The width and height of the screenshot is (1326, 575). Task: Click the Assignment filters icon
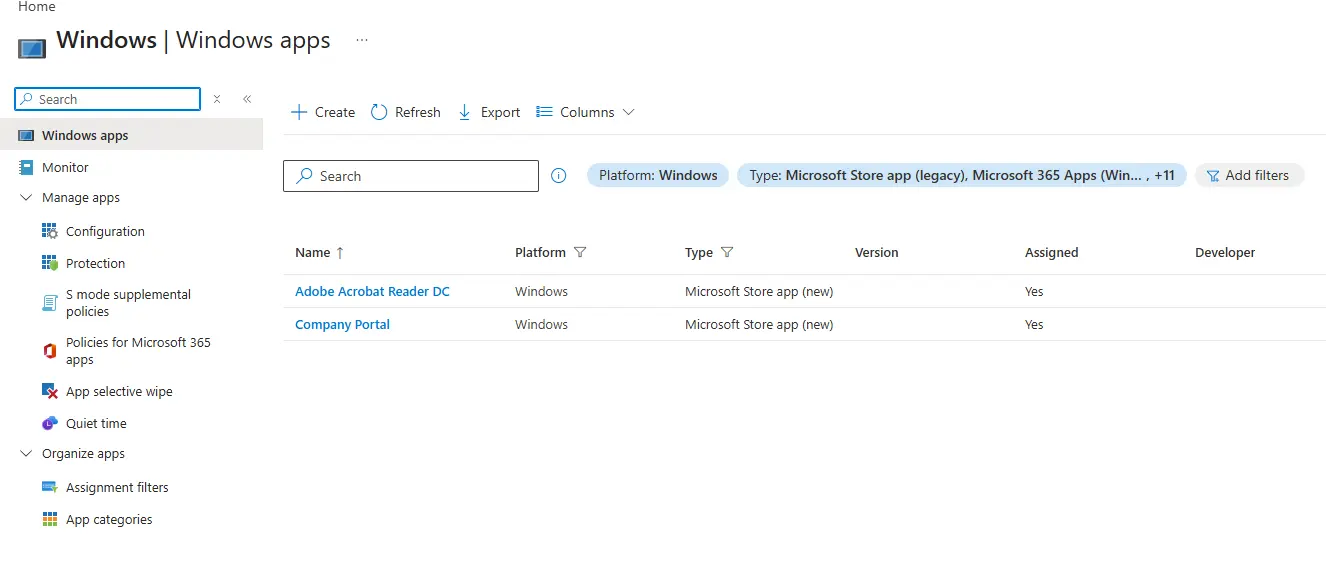point(50,487)
